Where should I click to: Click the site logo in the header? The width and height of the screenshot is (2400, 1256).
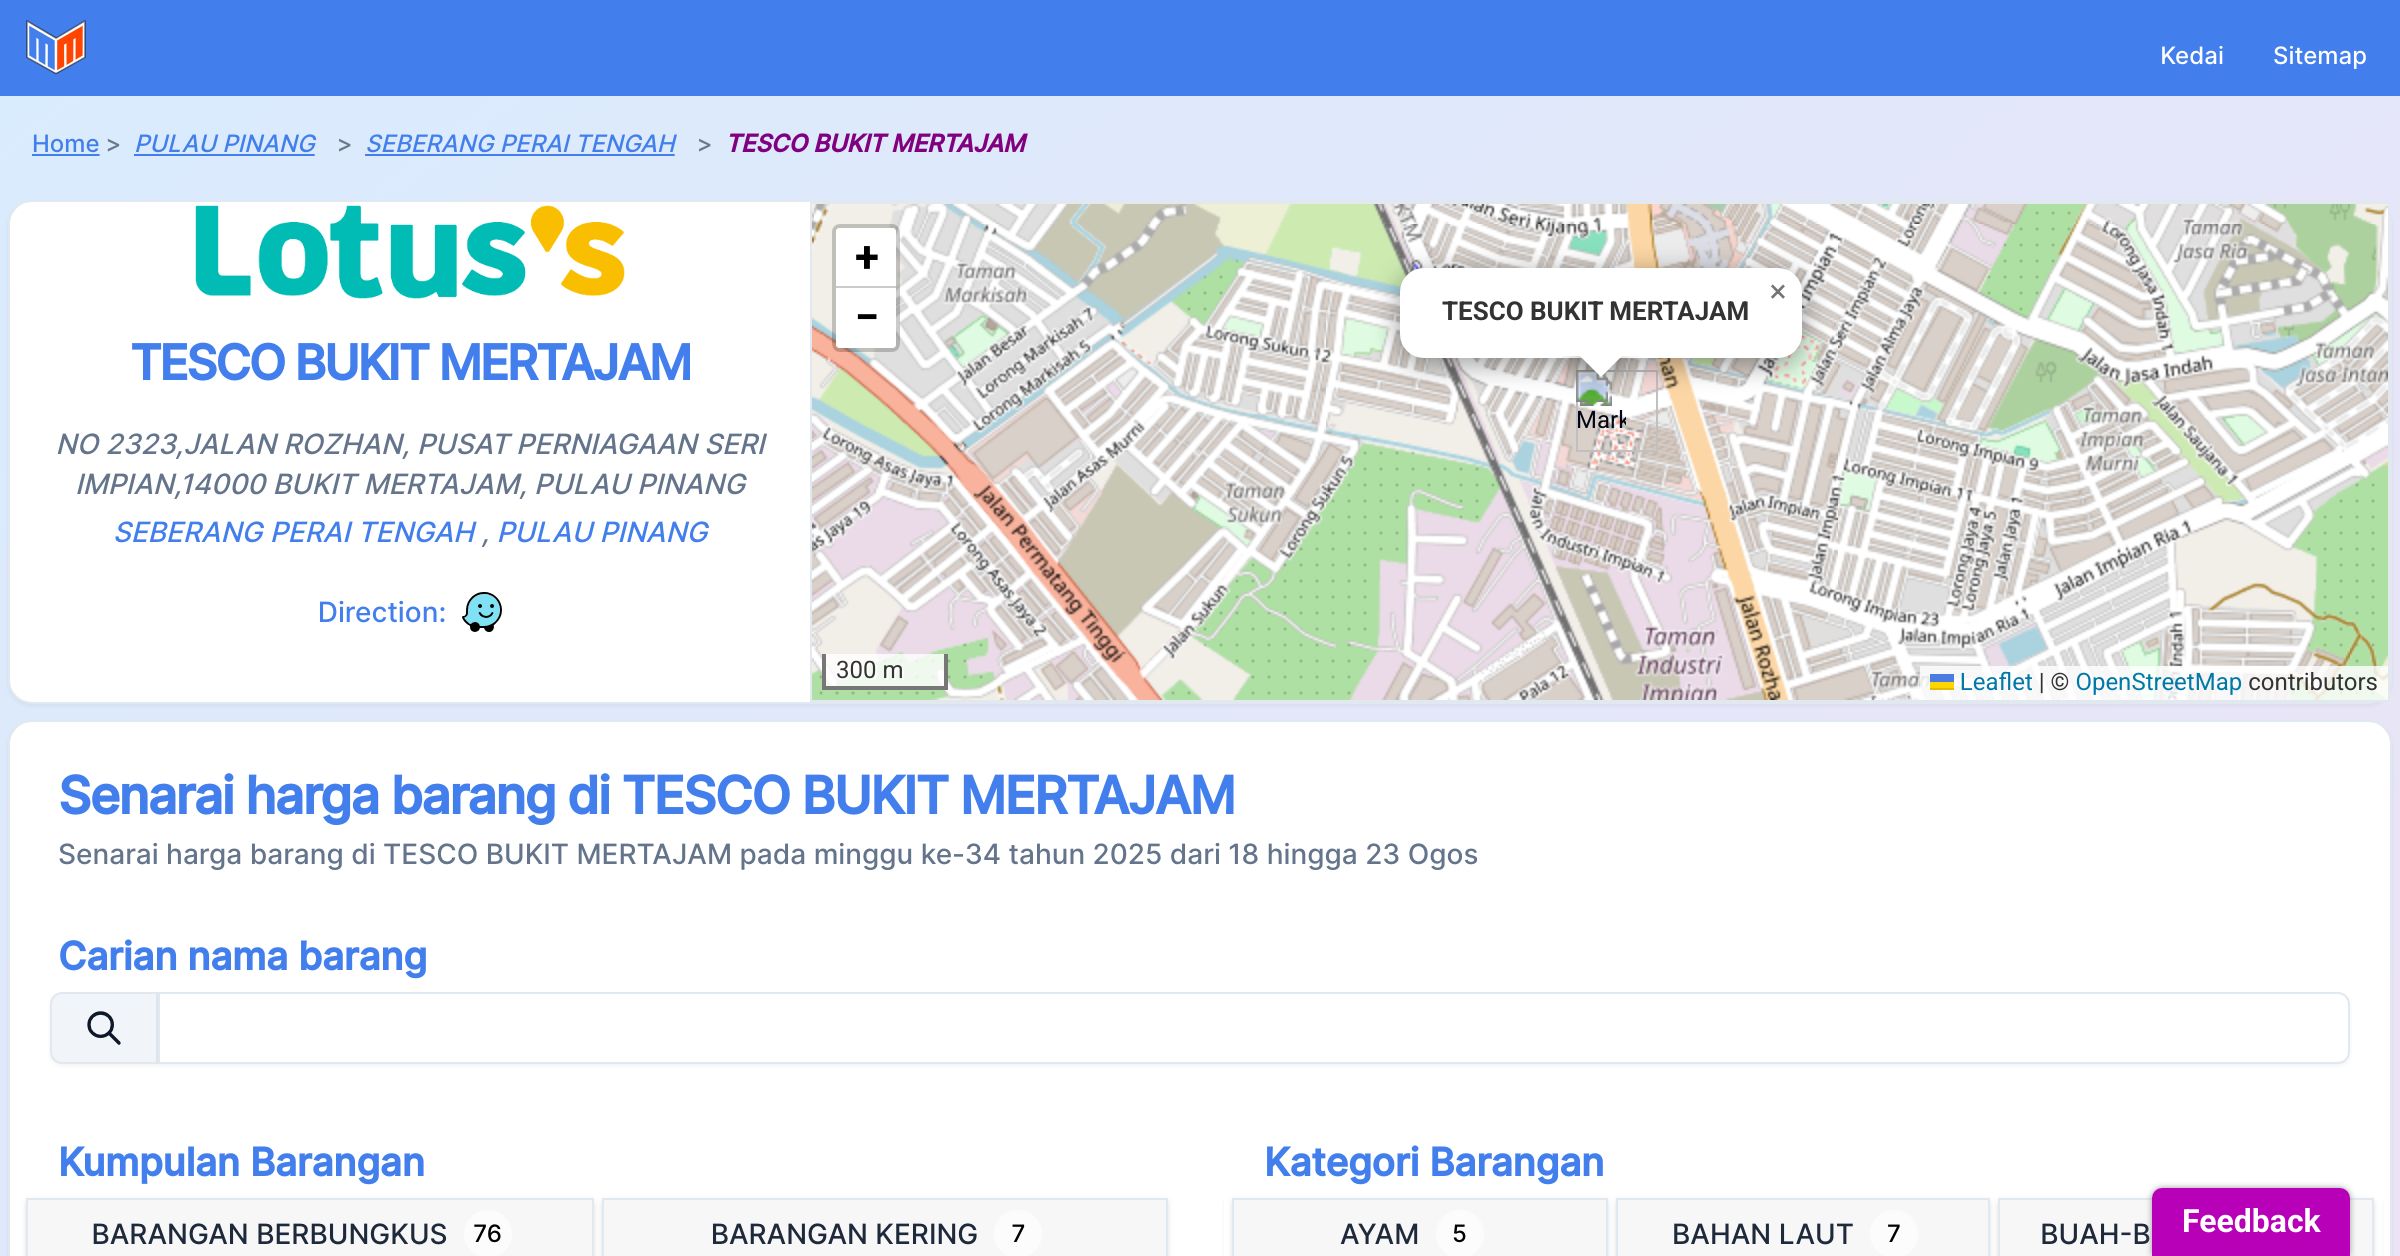[x=56, y=47]
